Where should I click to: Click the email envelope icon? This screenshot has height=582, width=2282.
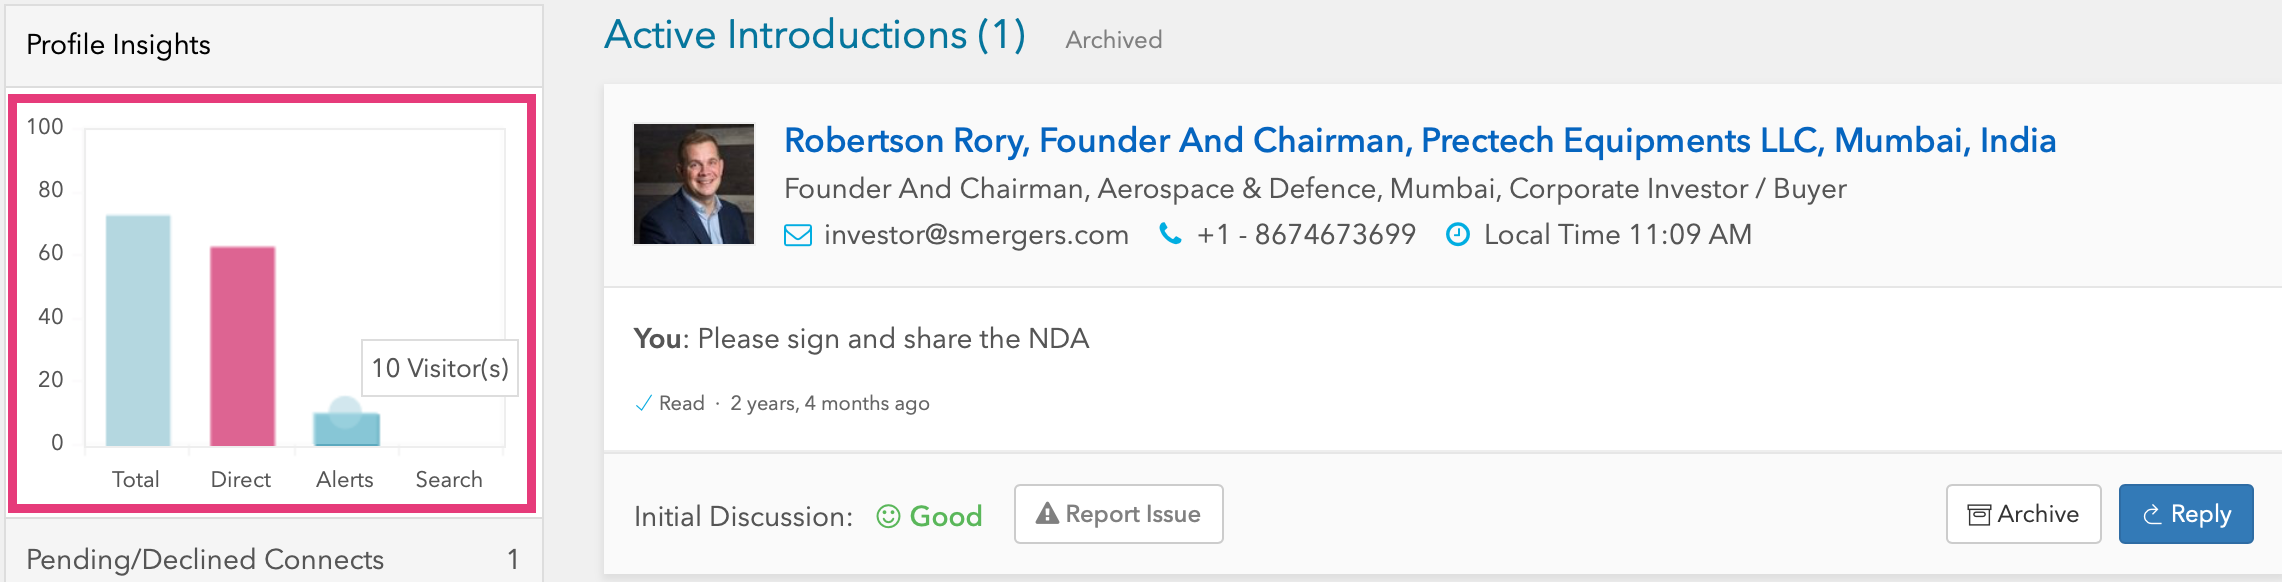click(x=798, y=235)
